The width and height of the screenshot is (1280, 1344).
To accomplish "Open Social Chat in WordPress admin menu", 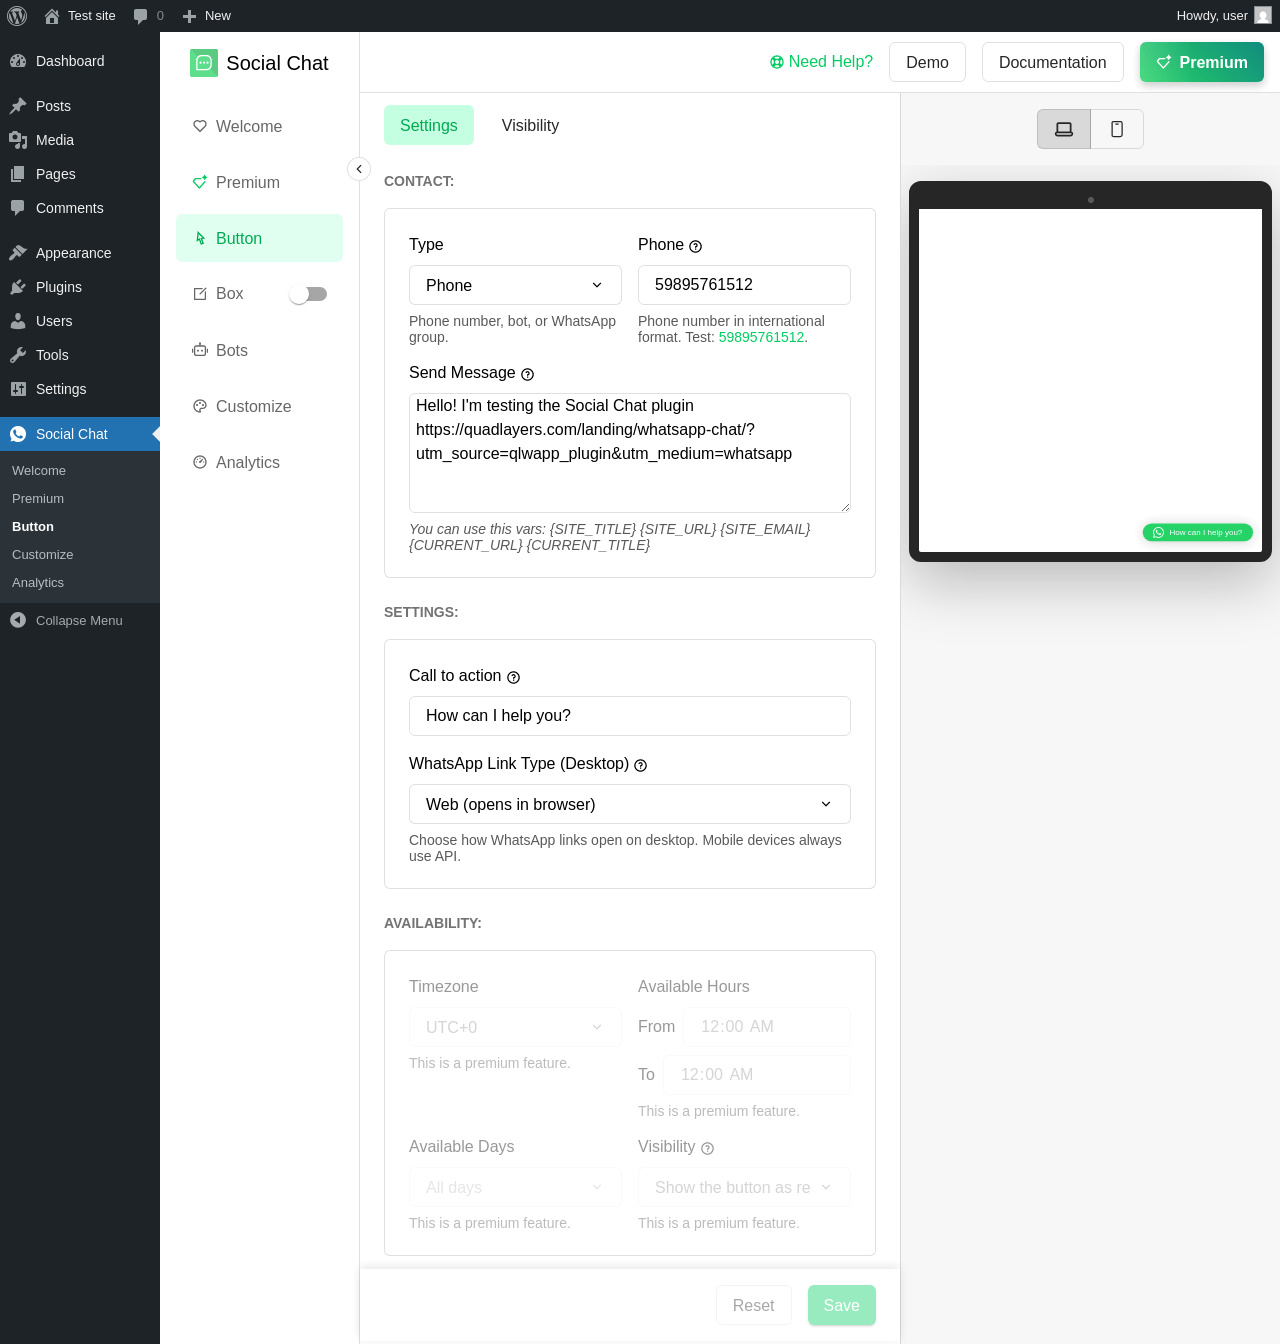I will point(80,434).
